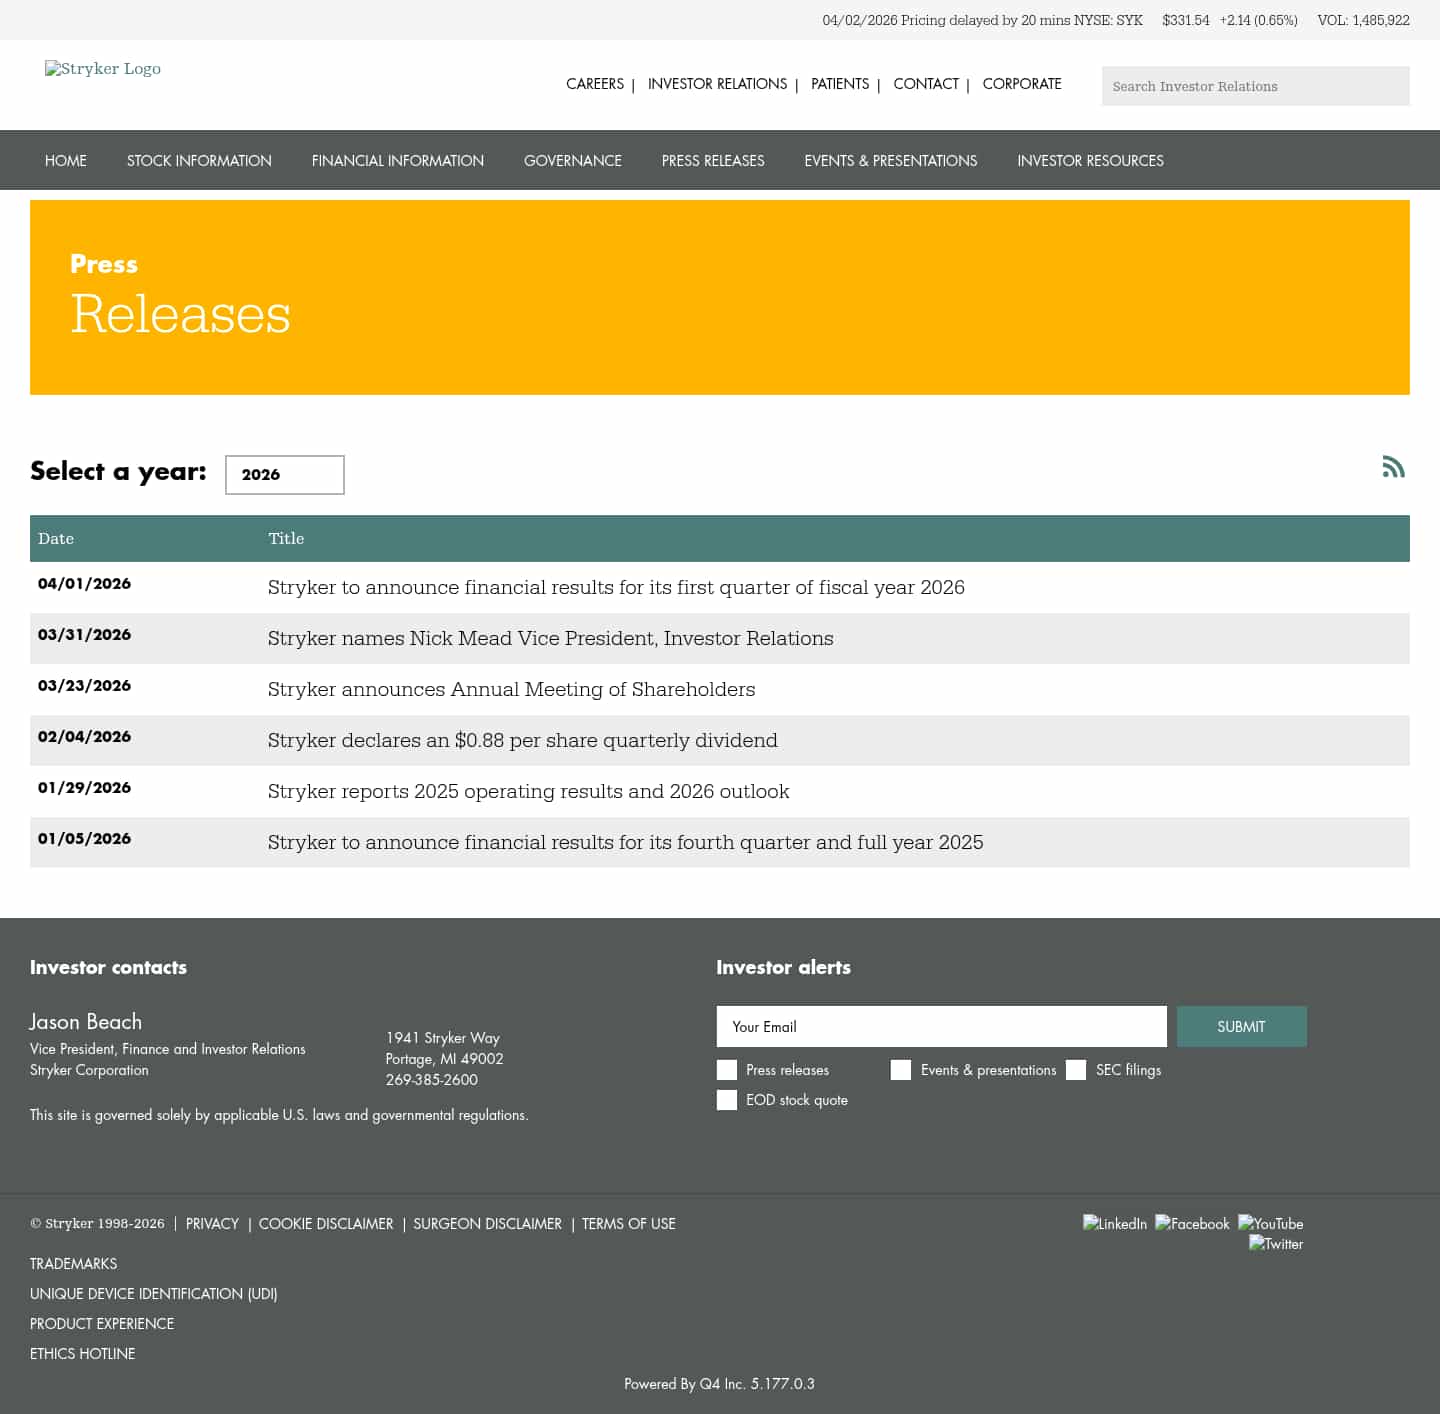This screenshot has width=1440, height=1414.
Task: Click the Stryker logo in the header
Action: point(102,69)
